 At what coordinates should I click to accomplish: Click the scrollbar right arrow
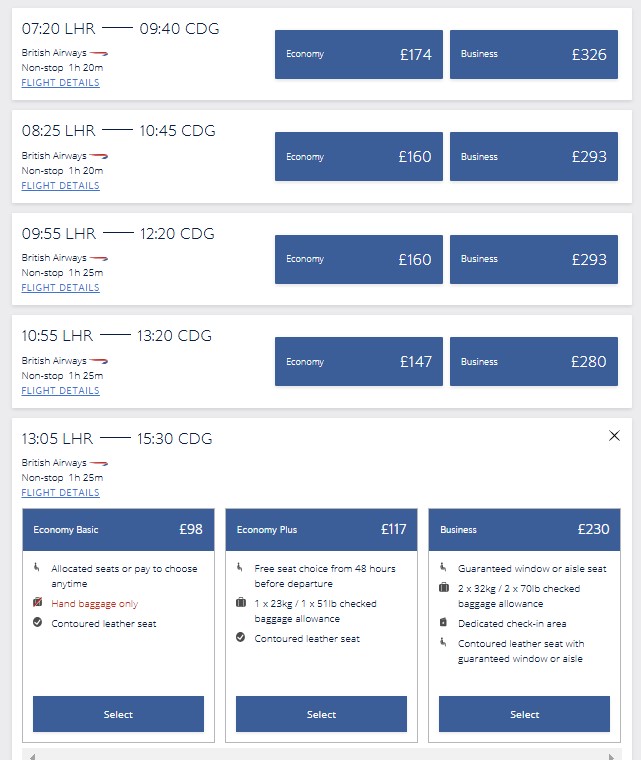coord(611,756)
